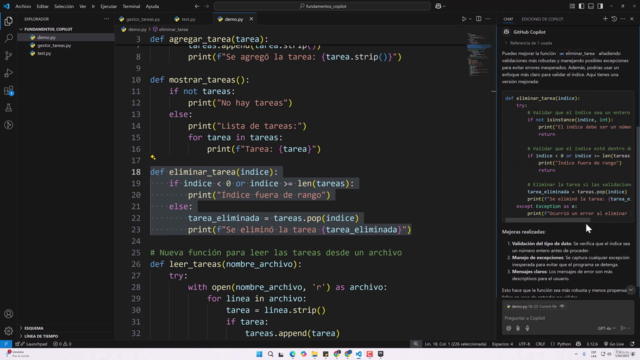Close the demo.py editor tab
640x360 pixels.
tap(251, 19)
